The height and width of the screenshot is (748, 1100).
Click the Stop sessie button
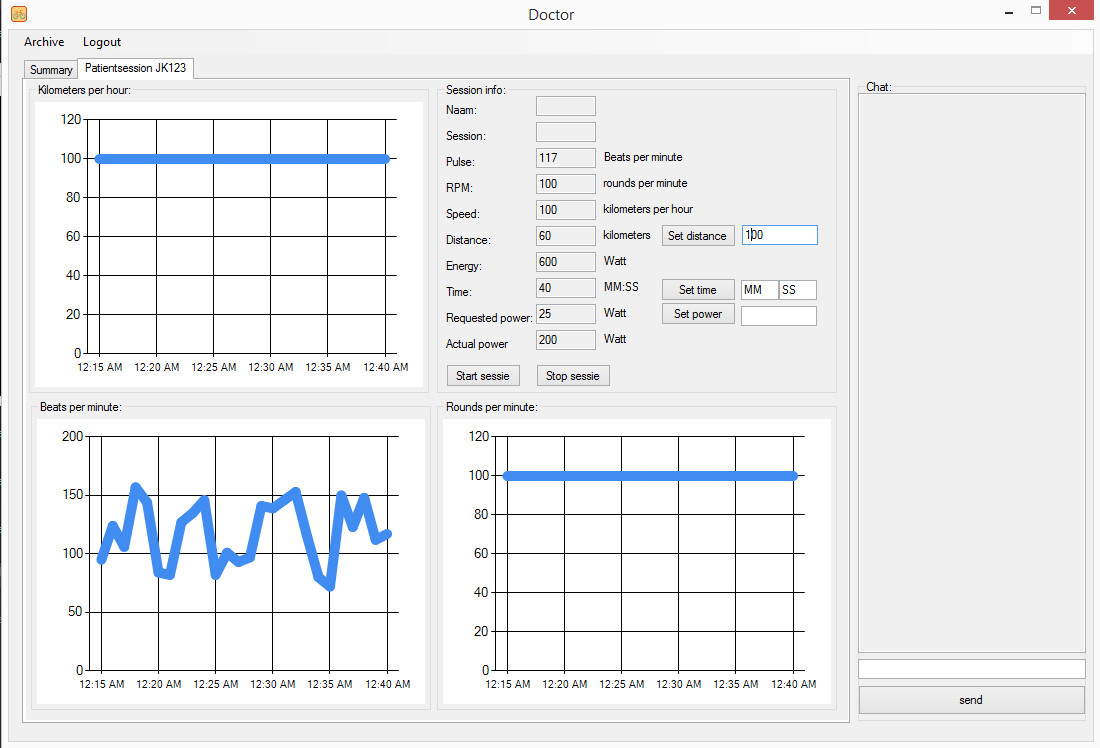coord(573,376)
